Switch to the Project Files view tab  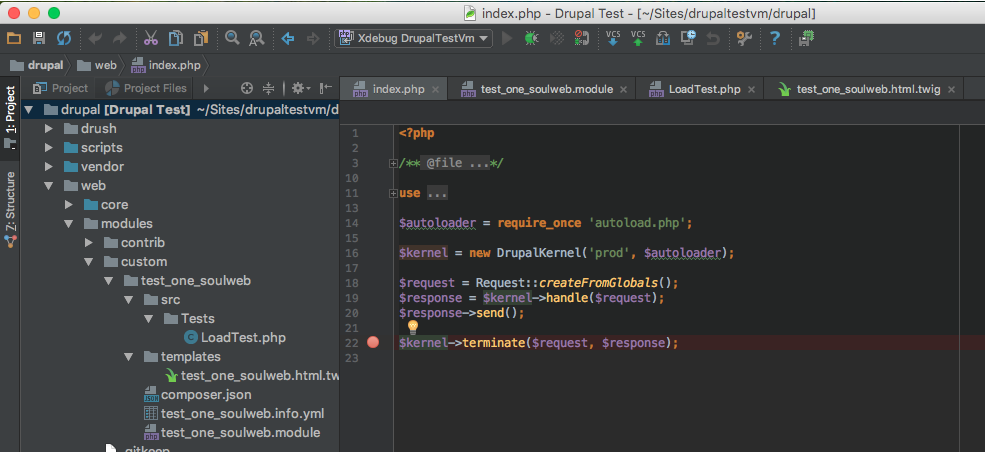[146, 89]
